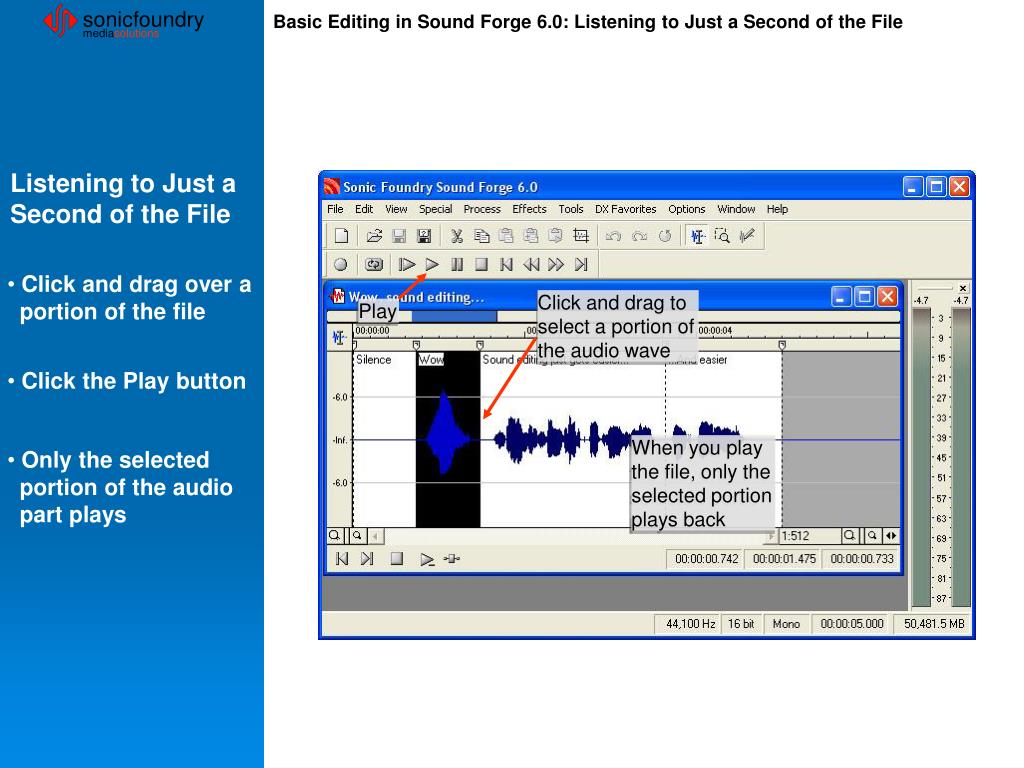The image size is (1024, 768).
Task: Click the left level zoom magnifier button
Action: click(334, 536)
